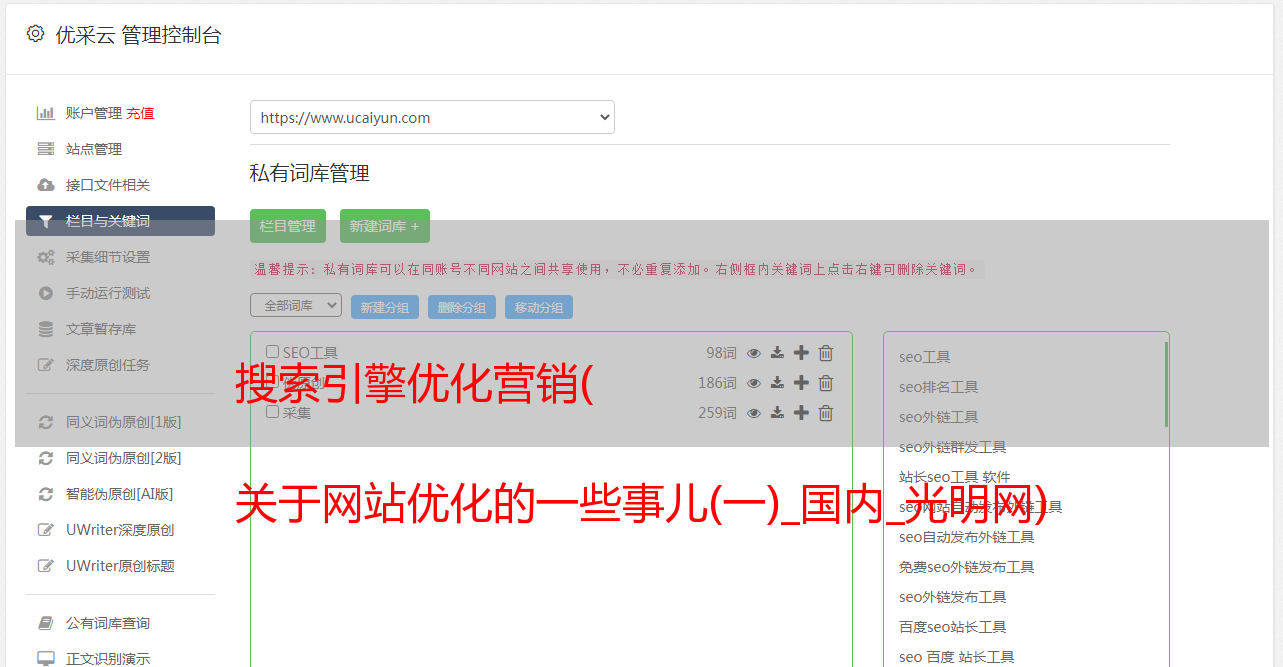The width and height of the screenshot is (1283, 667).
Task: Download the 采集 word library
Action: 777,413
